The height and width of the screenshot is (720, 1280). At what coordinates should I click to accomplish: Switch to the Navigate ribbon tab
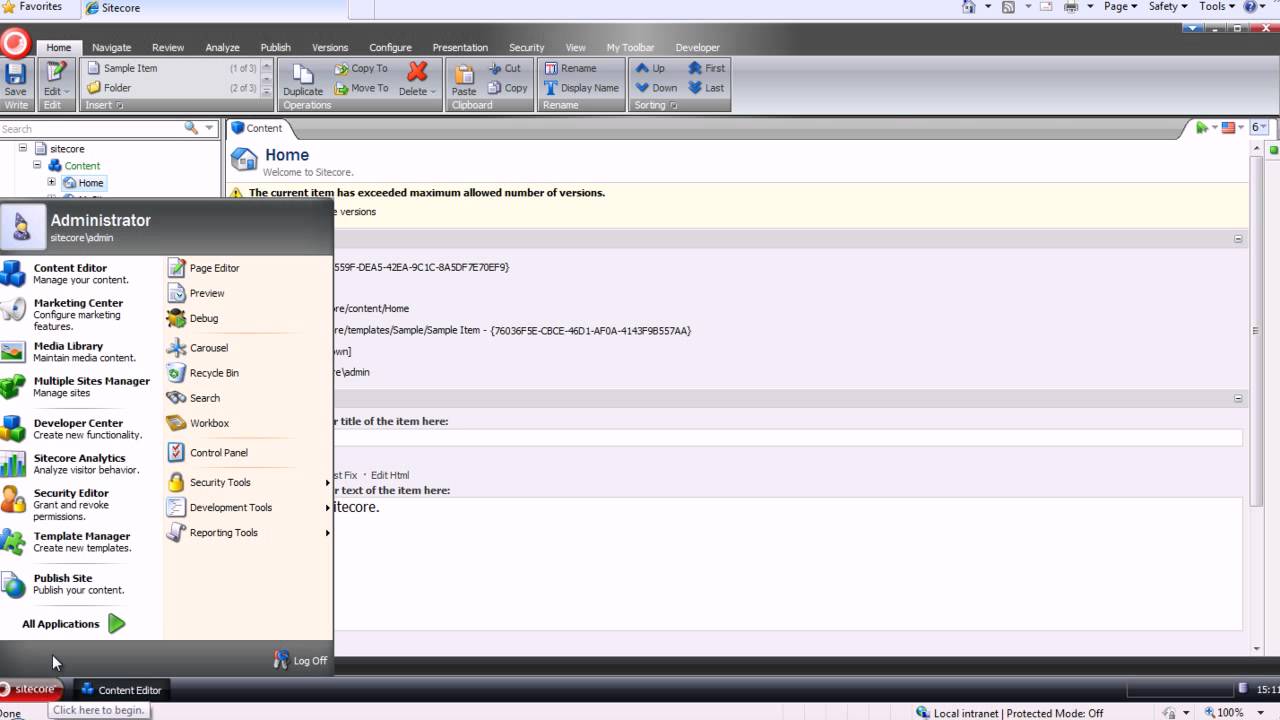(112, 47)
